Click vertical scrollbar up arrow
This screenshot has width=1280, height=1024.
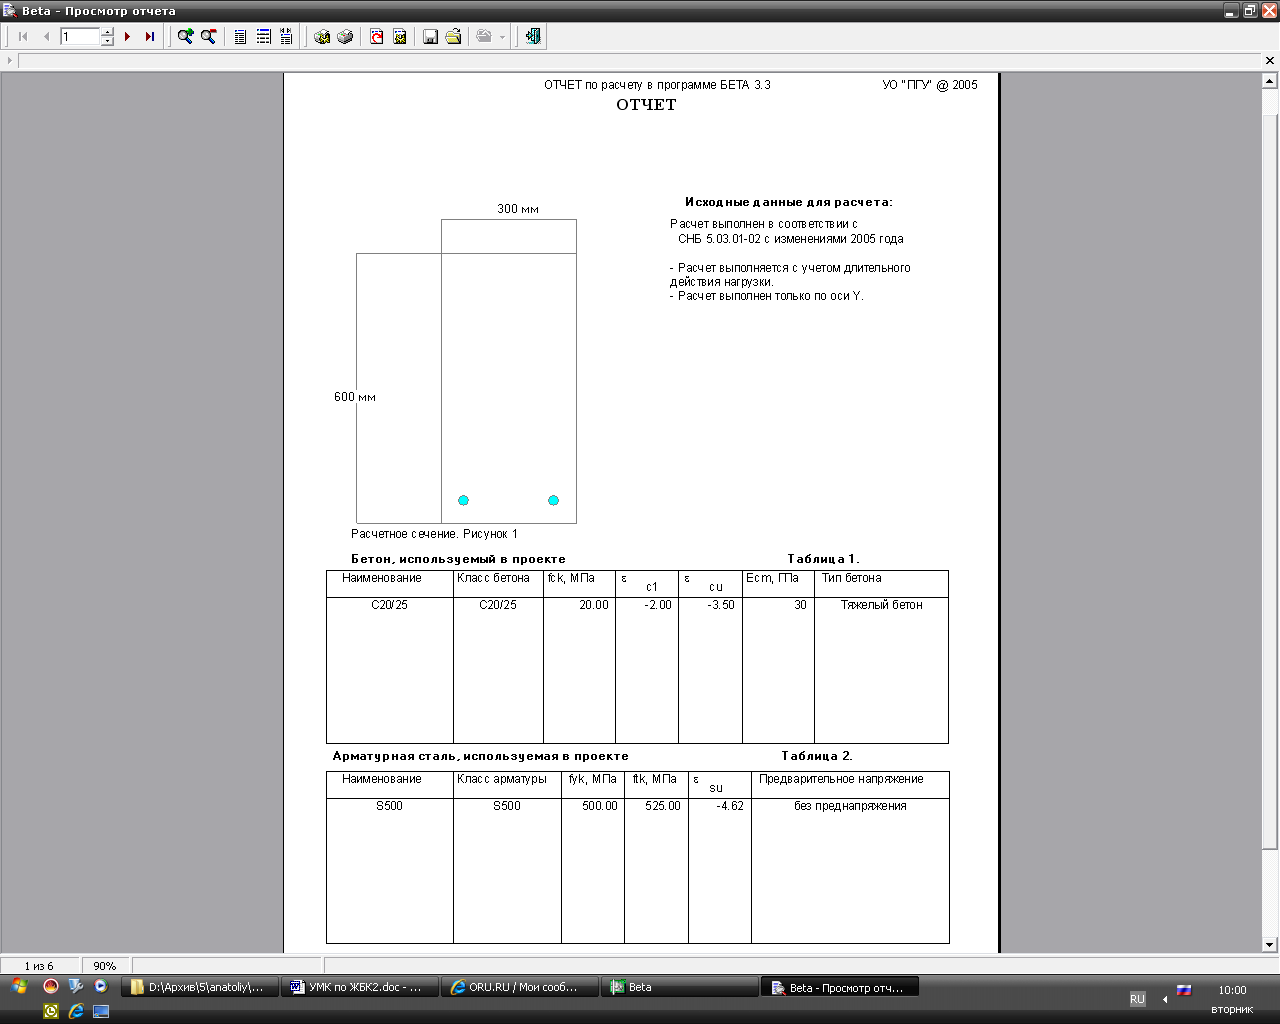[1270, 81]
